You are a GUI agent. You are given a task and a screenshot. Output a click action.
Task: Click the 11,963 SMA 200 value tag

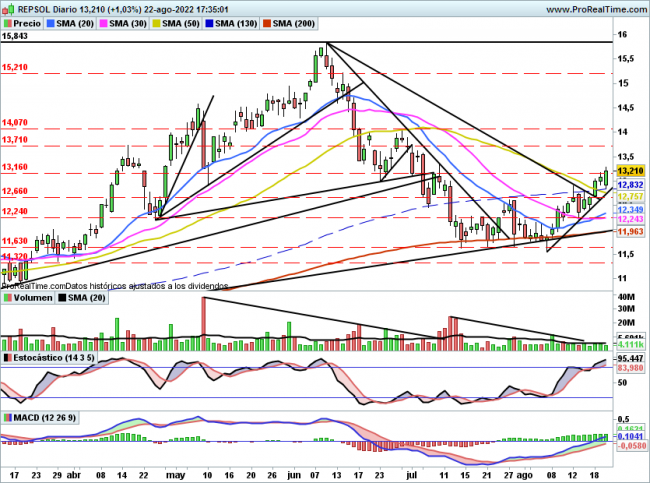[x=629, y=232]
